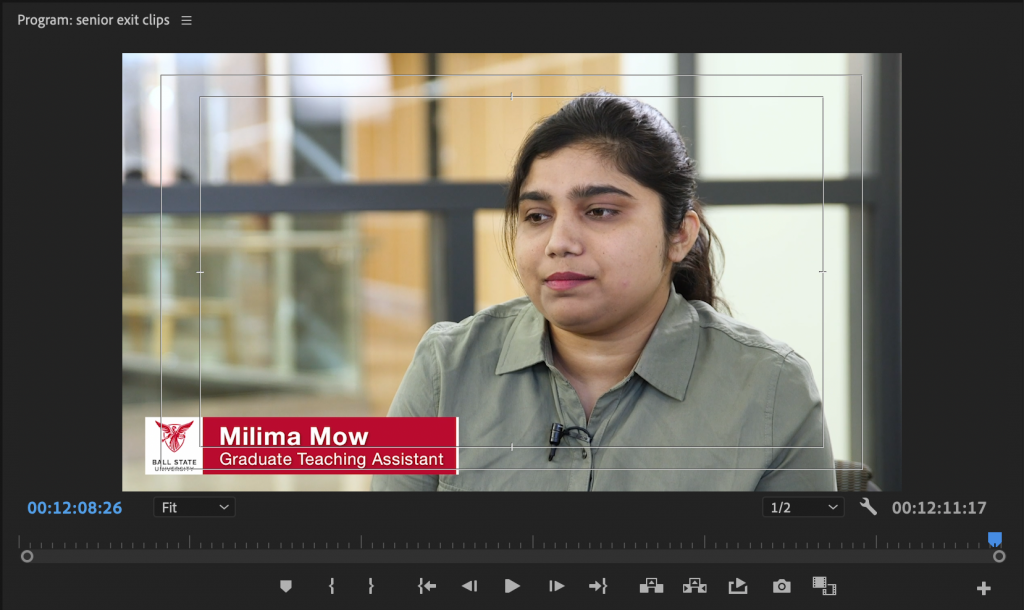Expand the Fit zoom level dropdown
Image resolution: width=1024 pixels, height=610 pixels.
[x=195, y=507]
